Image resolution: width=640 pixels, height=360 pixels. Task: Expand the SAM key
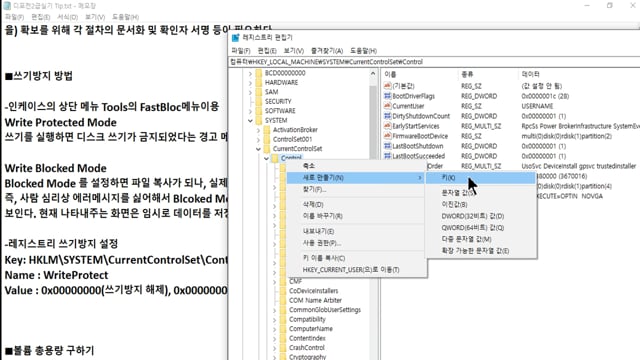point(250,92)
